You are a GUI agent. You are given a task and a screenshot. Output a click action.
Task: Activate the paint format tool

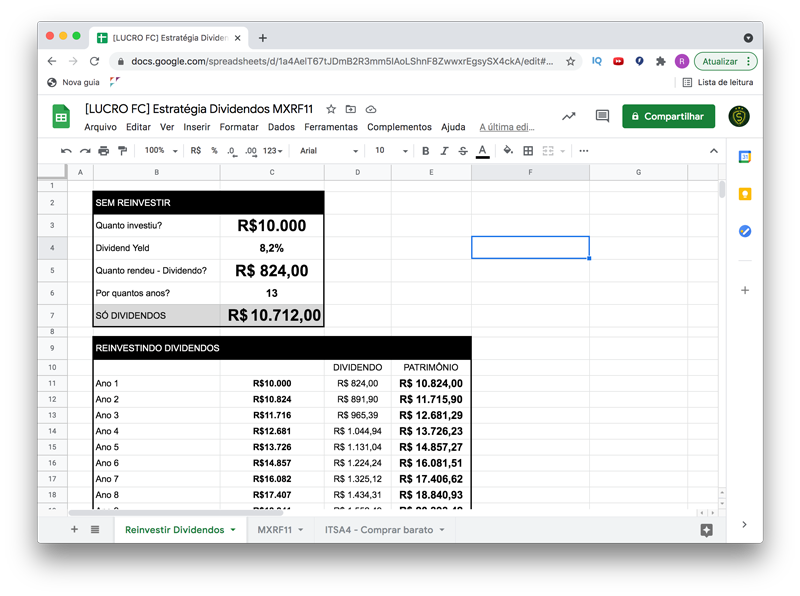point(122,151)
